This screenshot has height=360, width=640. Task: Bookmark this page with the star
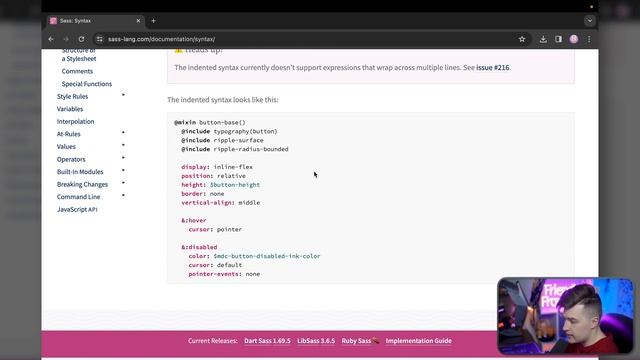pos(522,39)
